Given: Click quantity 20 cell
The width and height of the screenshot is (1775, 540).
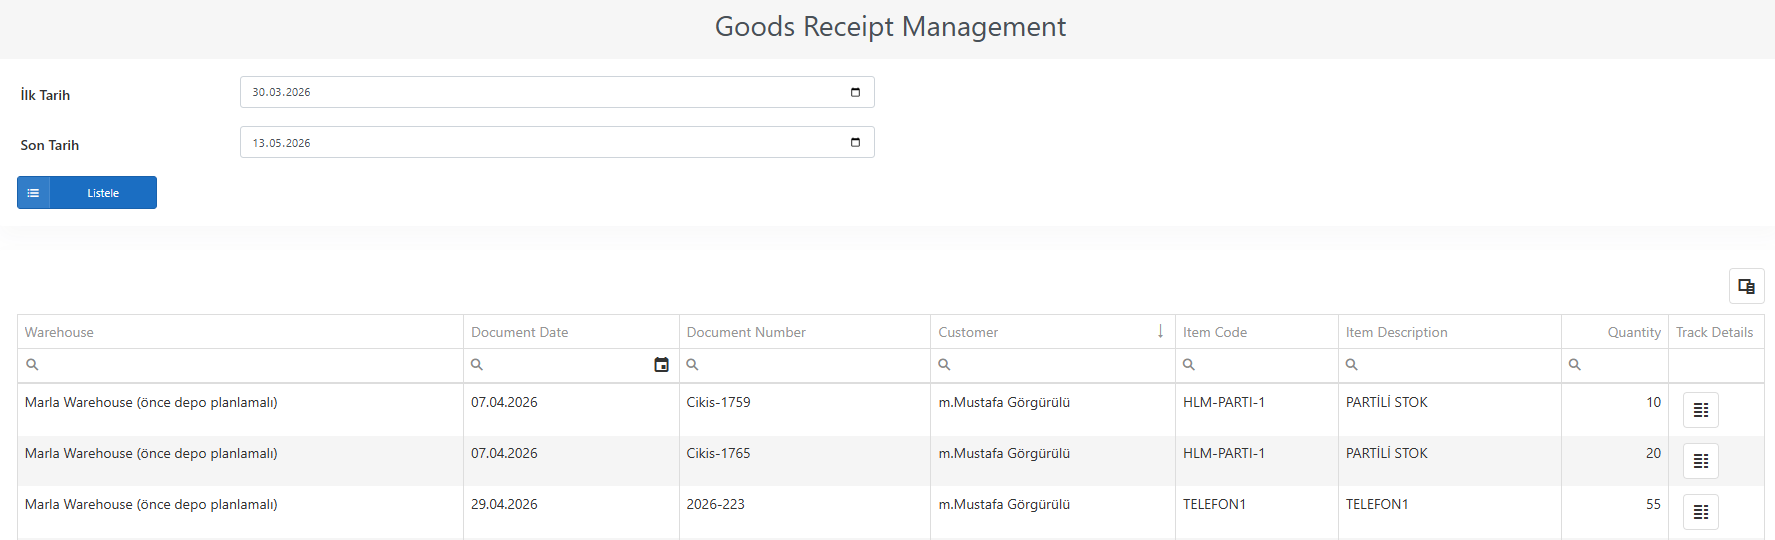Looking at the screenshot, I should click(1615, 461).
